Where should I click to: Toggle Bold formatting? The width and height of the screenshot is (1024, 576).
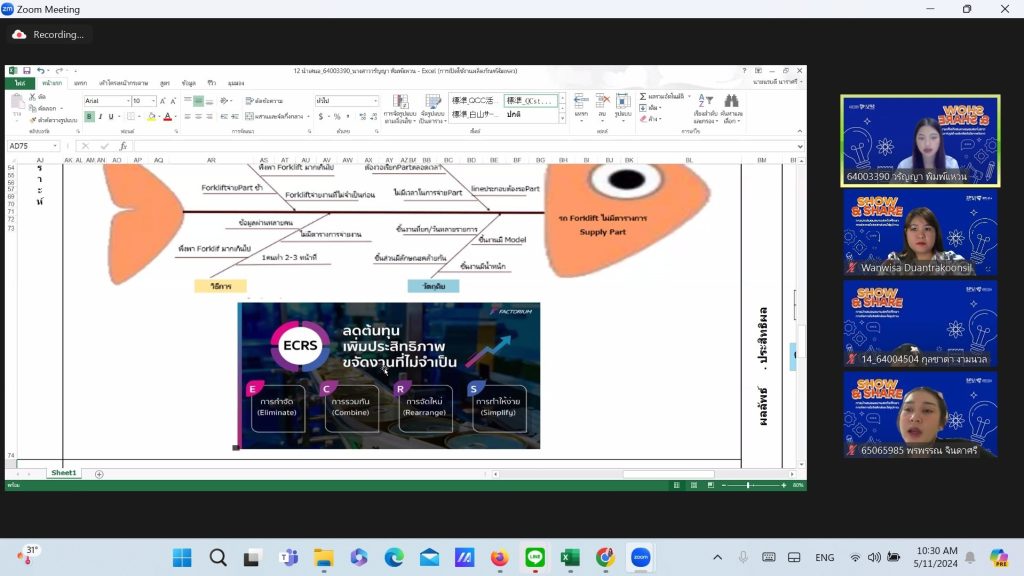click(89, 116)
